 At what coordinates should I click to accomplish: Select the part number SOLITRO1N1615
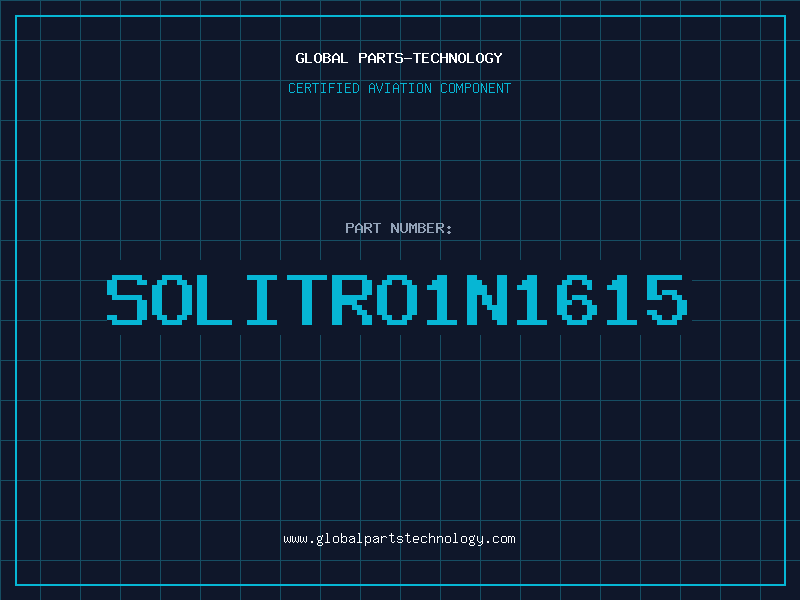click(x=397, y=299)
